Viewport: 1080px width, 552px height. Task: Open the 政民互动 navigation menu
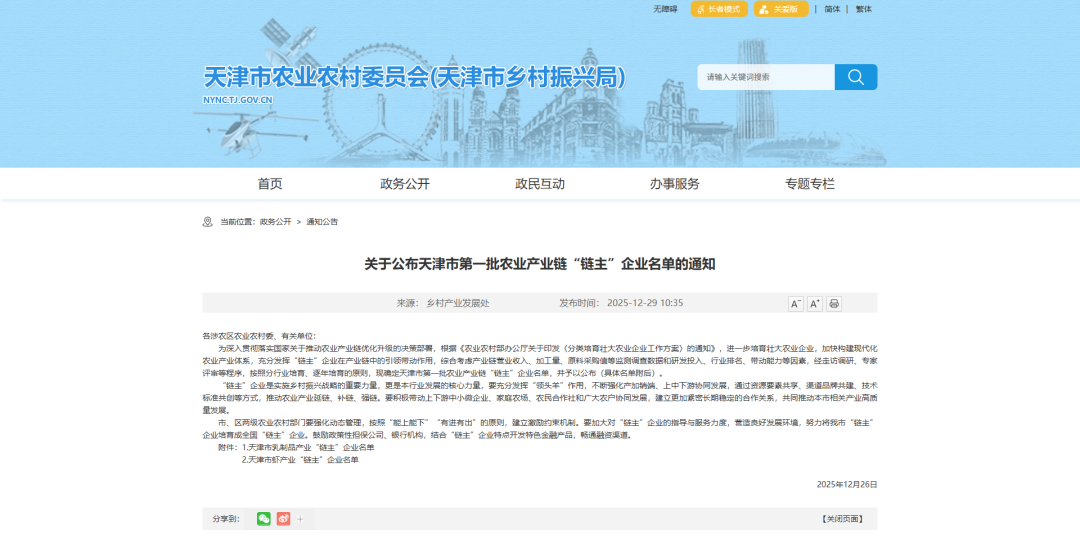[540, 184]
